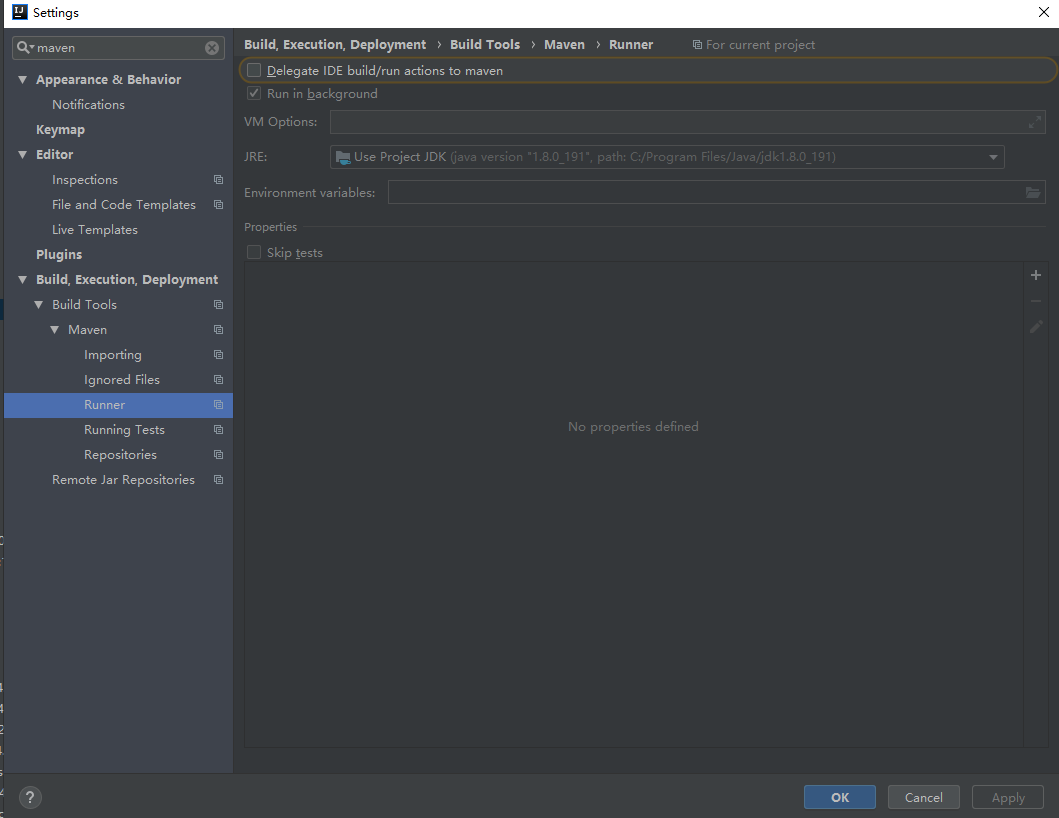Select Running Tests under Maven
This screenshot has width=1059, height=818.
(124, 430)
